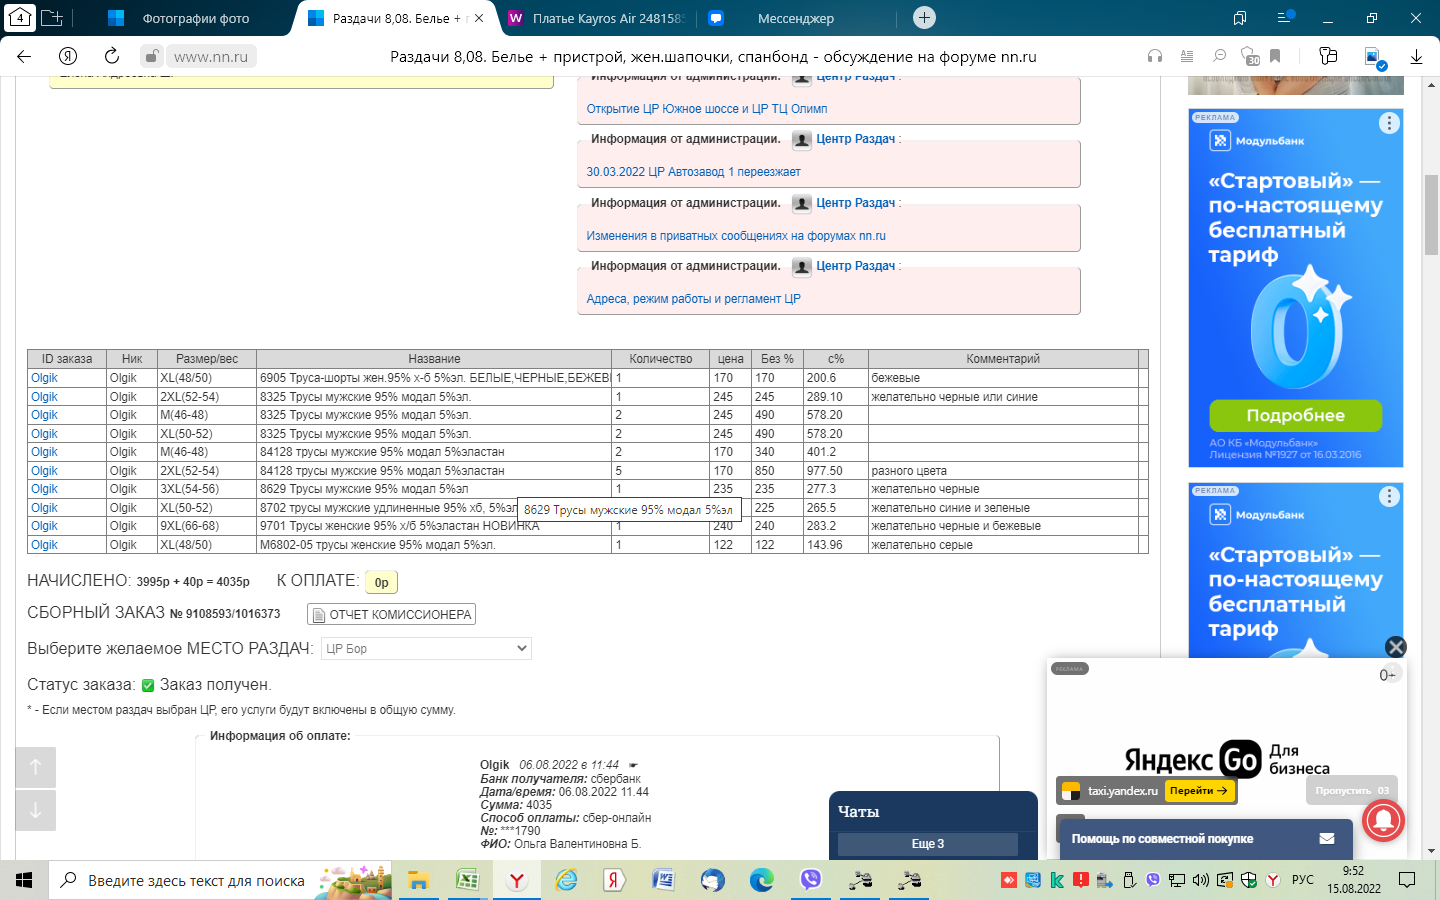Add page to bookmarks icon

1275,56
